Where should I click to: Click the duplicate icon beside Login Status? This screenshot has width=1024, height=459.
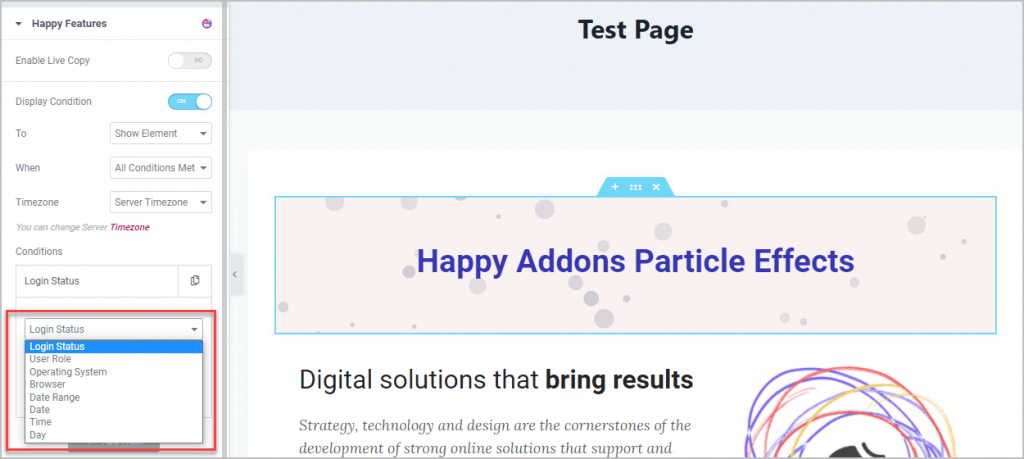click(195, 281)
